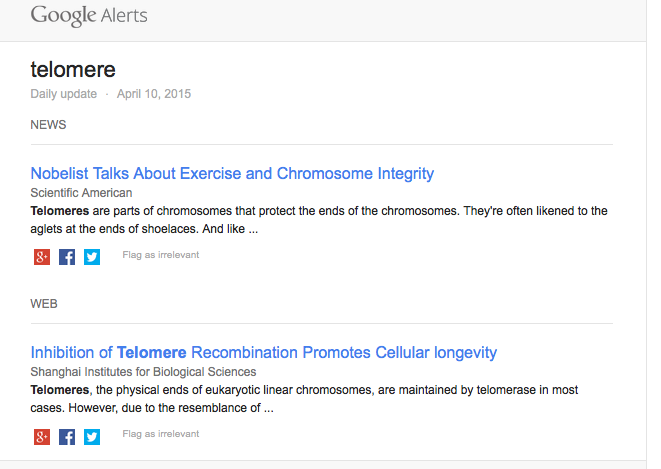661x469 pixels.
Task: Share Shanghai Institutes article on Facebook
Action: [67, 437]
